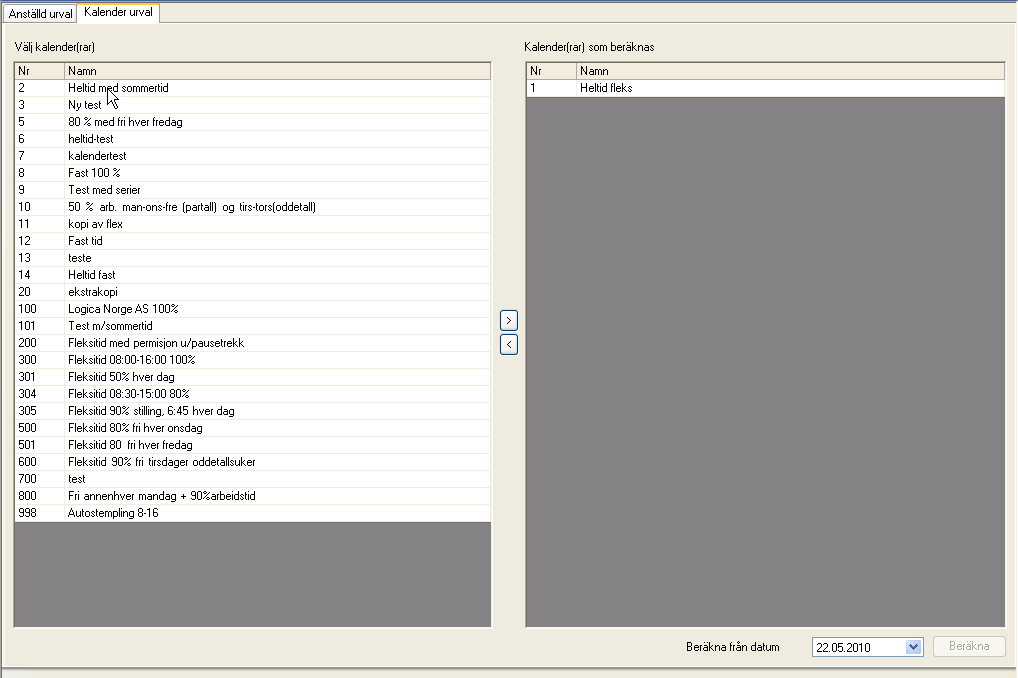Select 'Fleksitid 08:00-16:00 100%'
The width and height of the screenshot is (1018, 678).
253,360
